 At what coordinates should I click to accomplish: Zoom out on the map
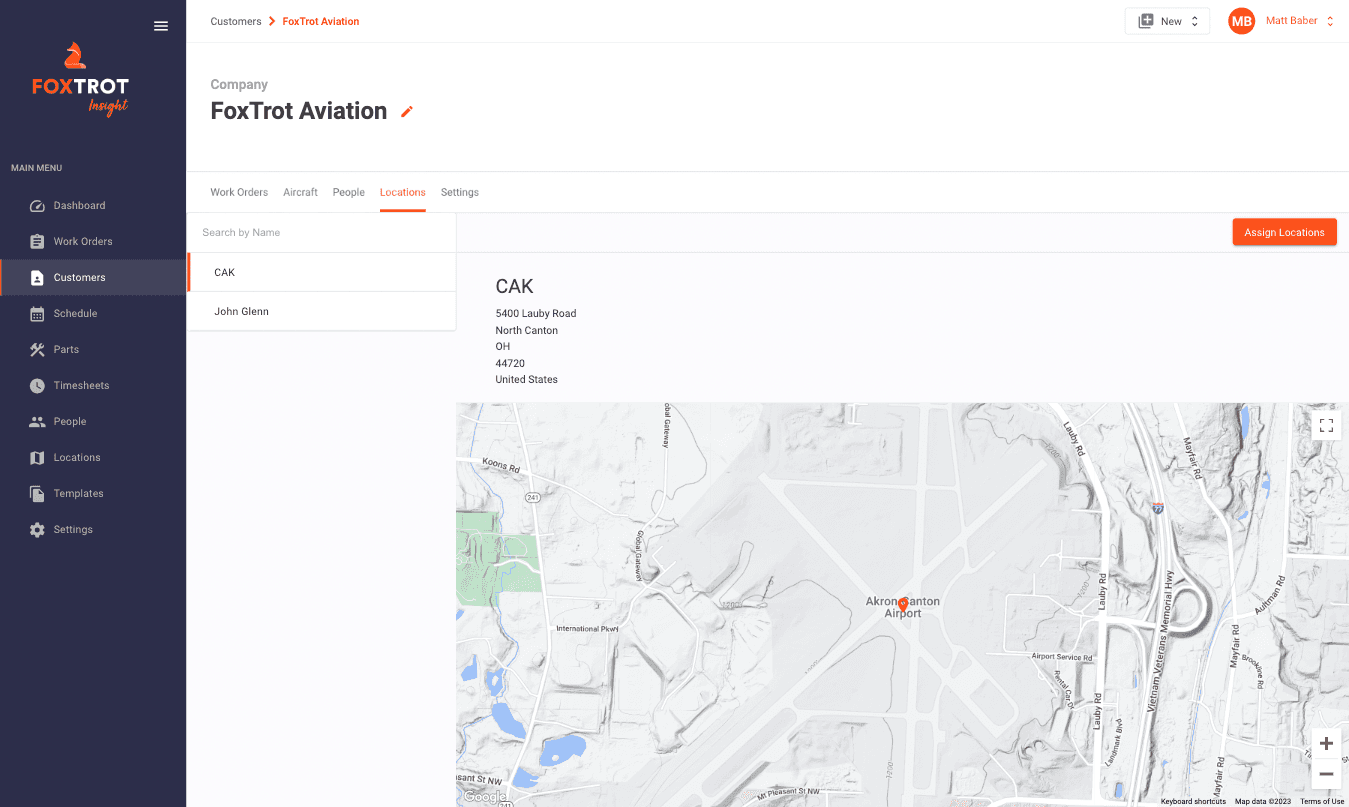pyautogui.click(x=1326, y=774)
